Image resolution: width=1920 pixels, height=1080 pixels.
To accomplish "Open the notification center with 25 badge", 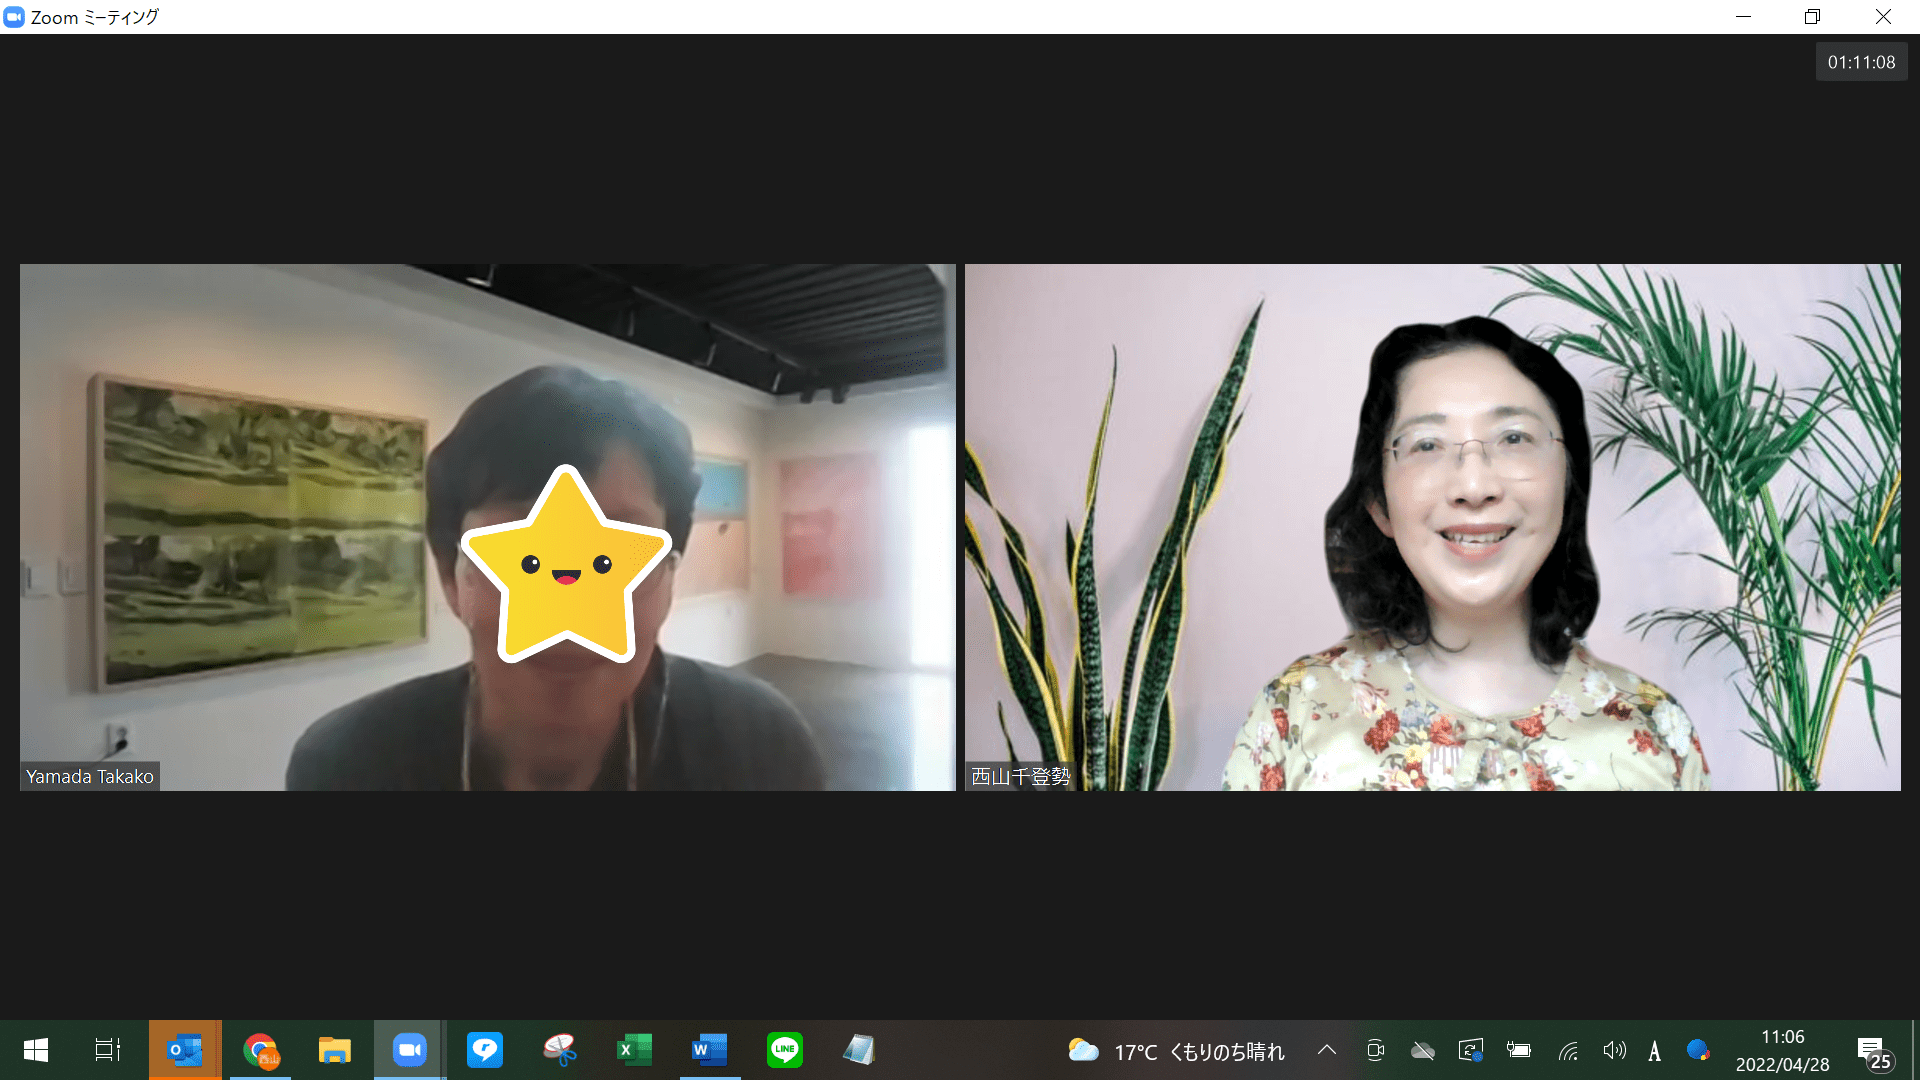I will (1874, 1052).
